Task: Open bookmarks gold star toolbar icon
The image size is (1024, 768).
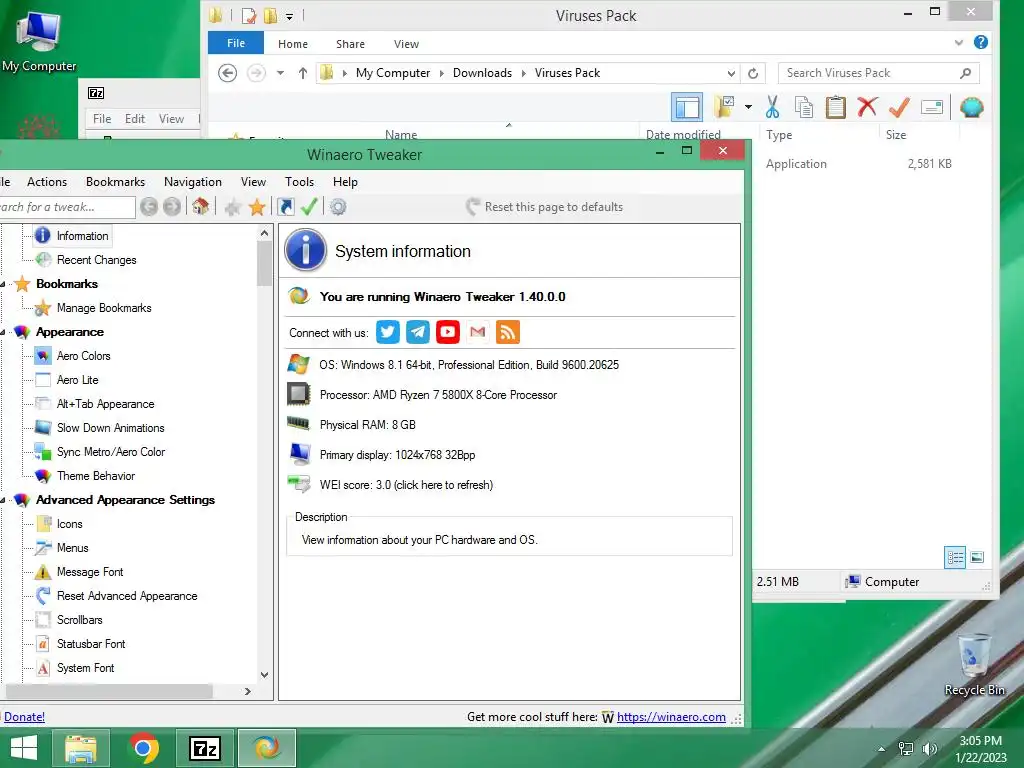Action: tap(257, 207)
